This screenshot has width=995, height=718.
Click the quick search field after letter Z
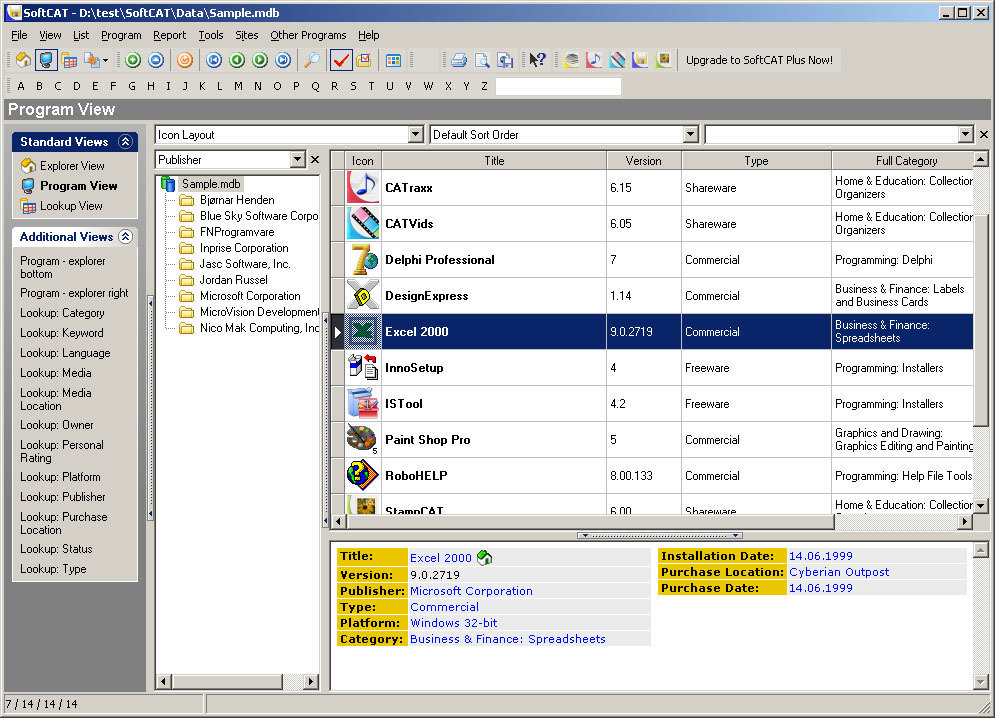(558, 86)
